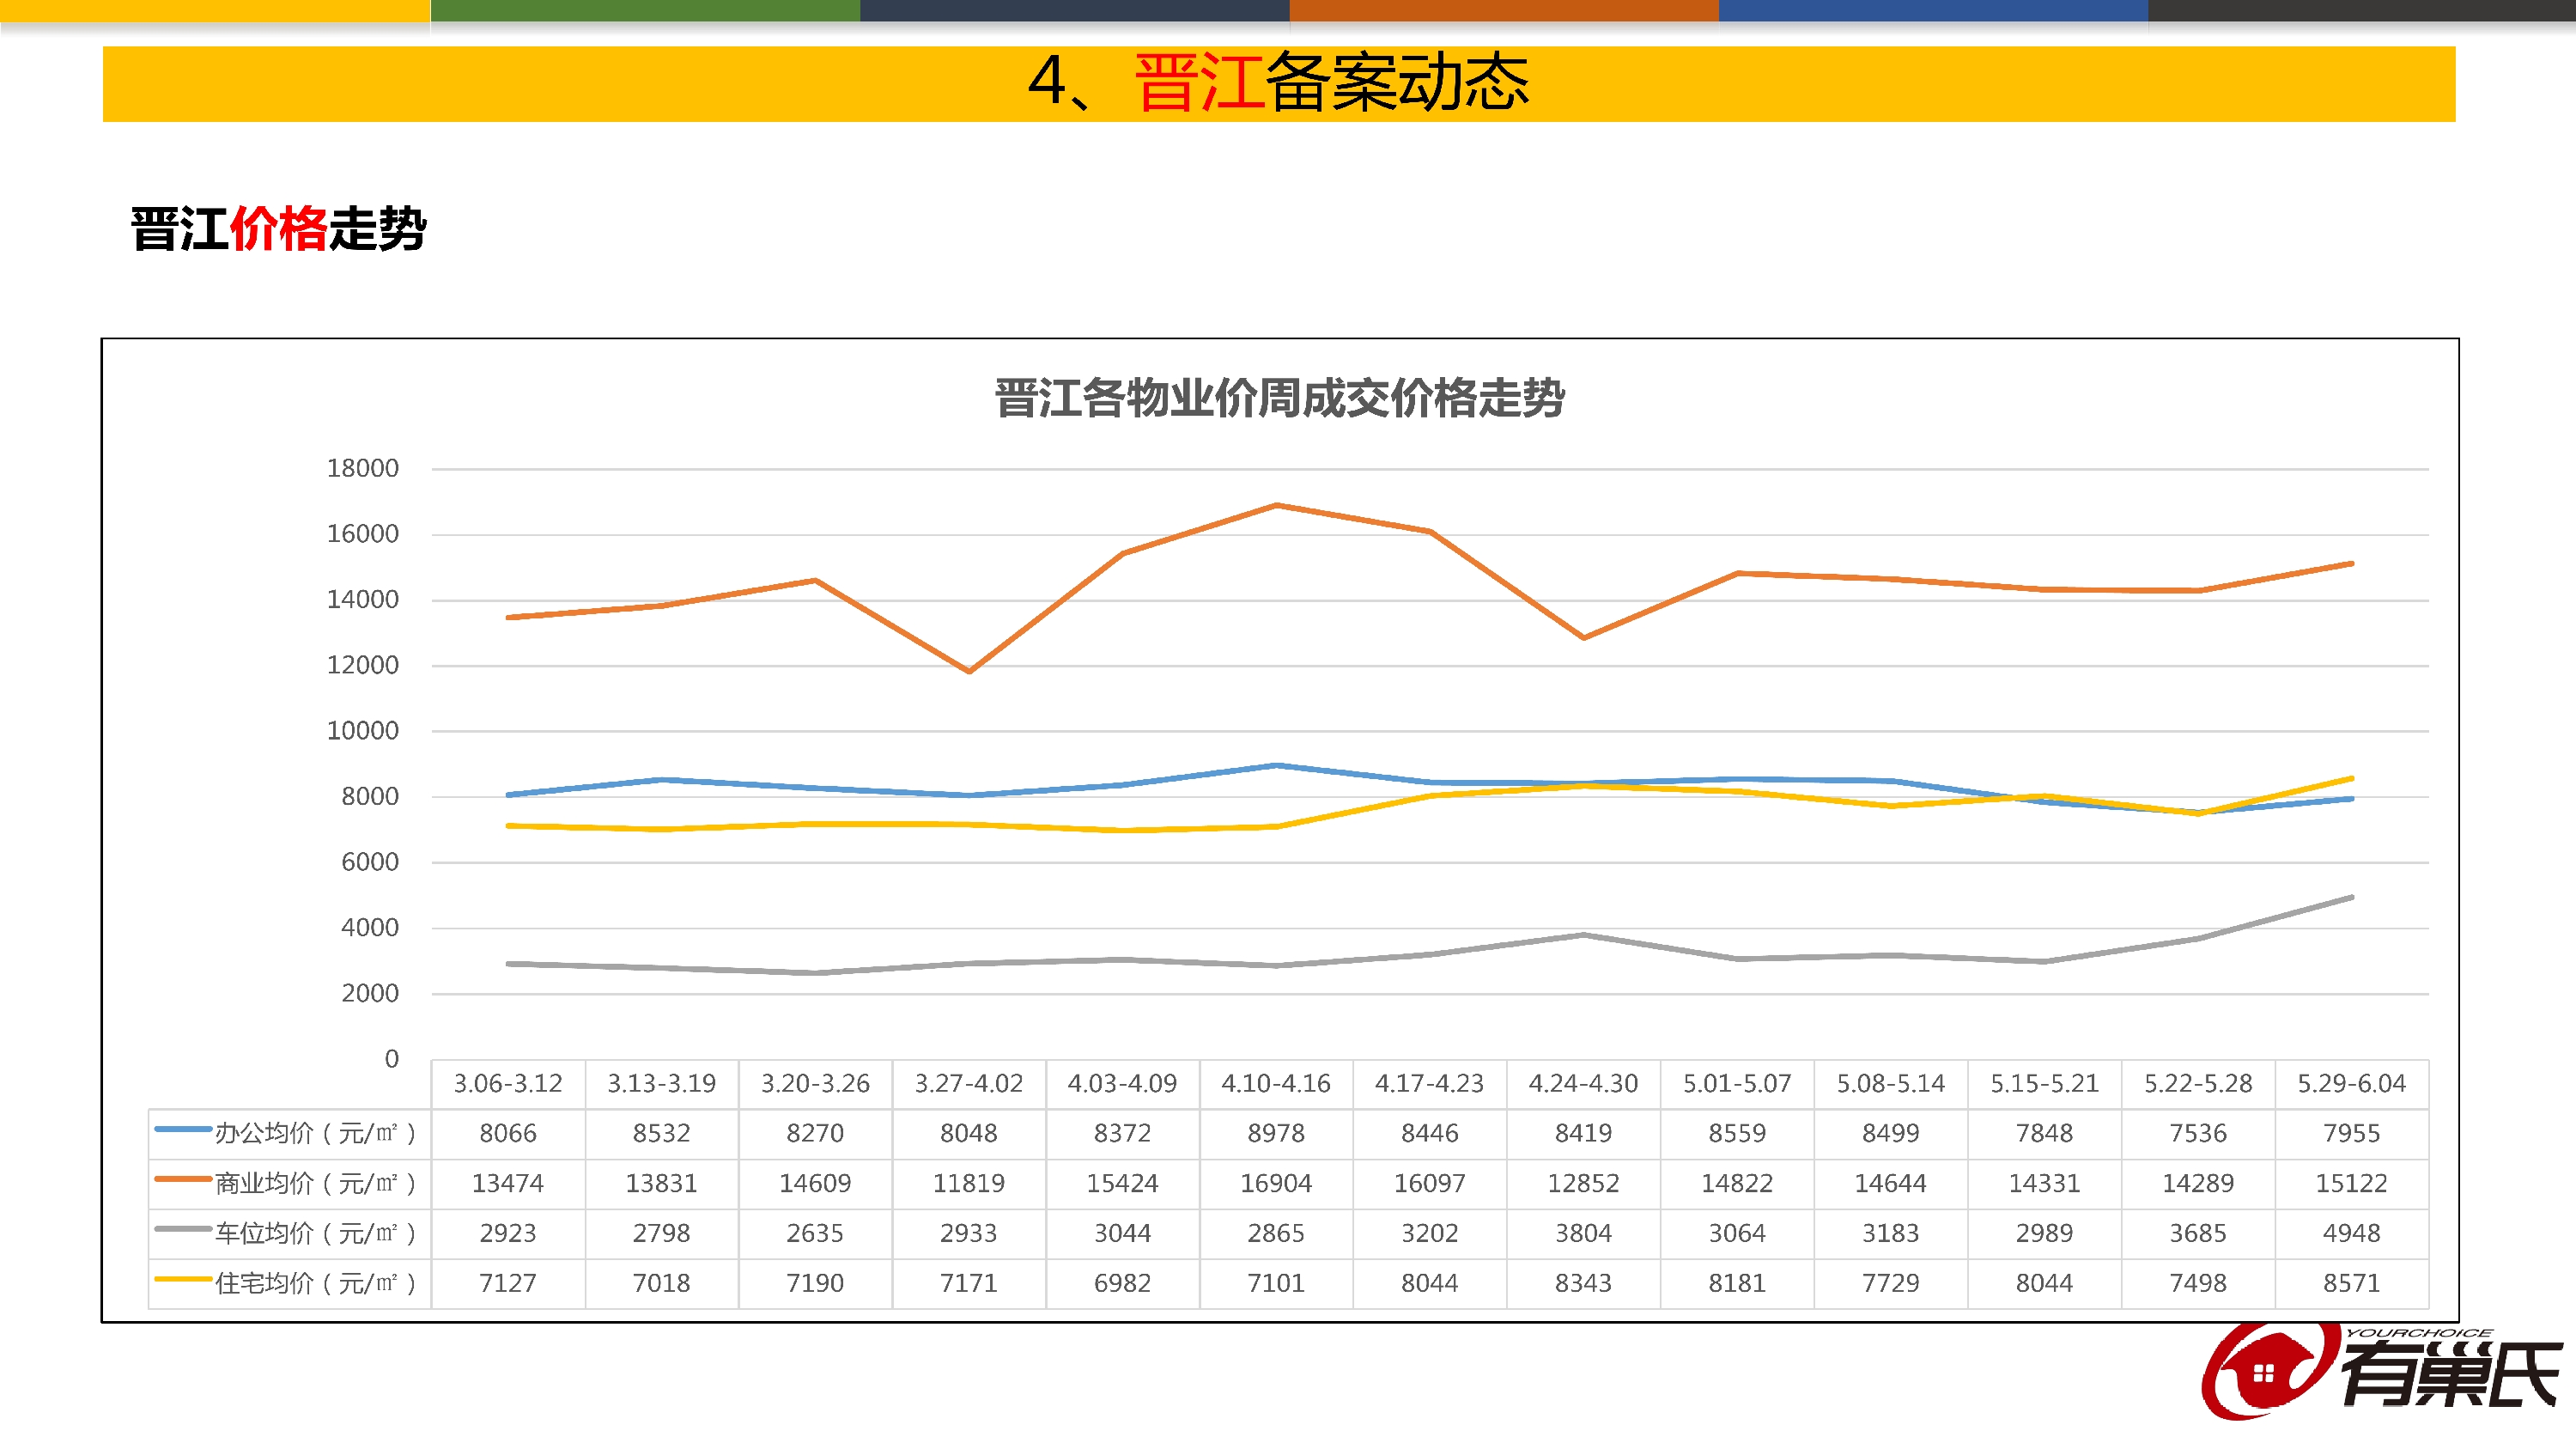Click the 5.08-5.14 column header
This screenshot has height=1431, width=2576.
(1891, 1083)
